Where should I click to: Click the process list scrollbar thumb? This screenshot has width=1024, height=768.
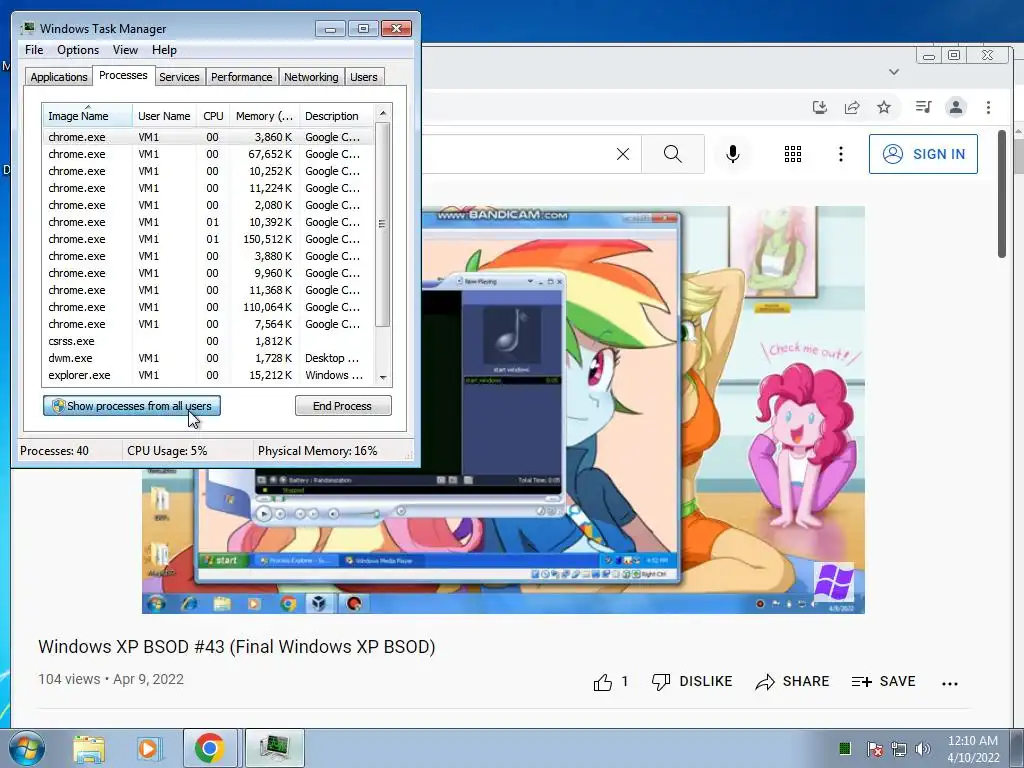pos(383,224)
